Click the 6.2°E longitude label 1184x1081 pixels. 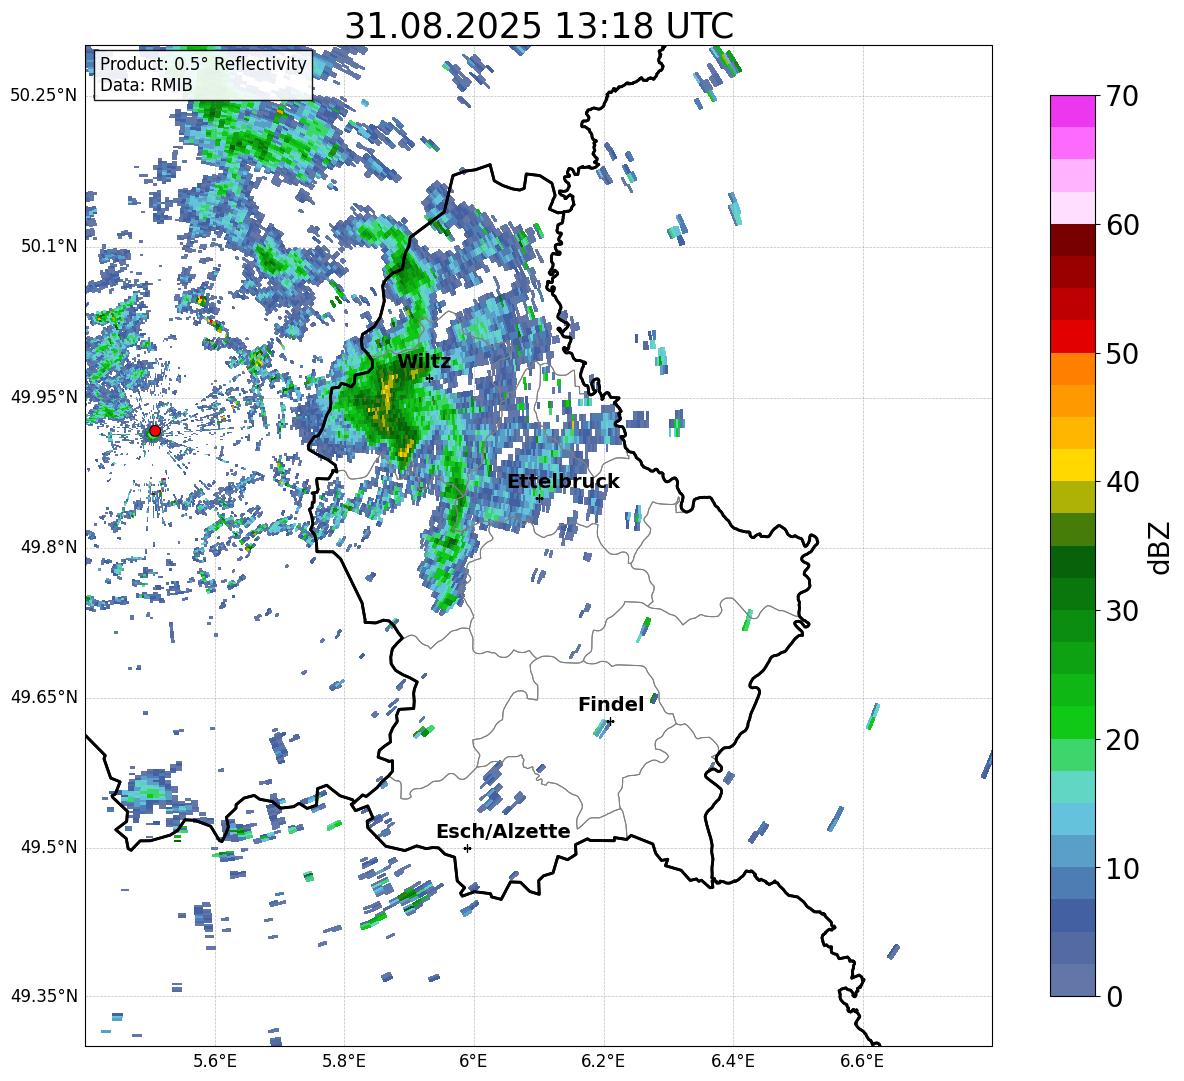click(x=603, y=1062)
